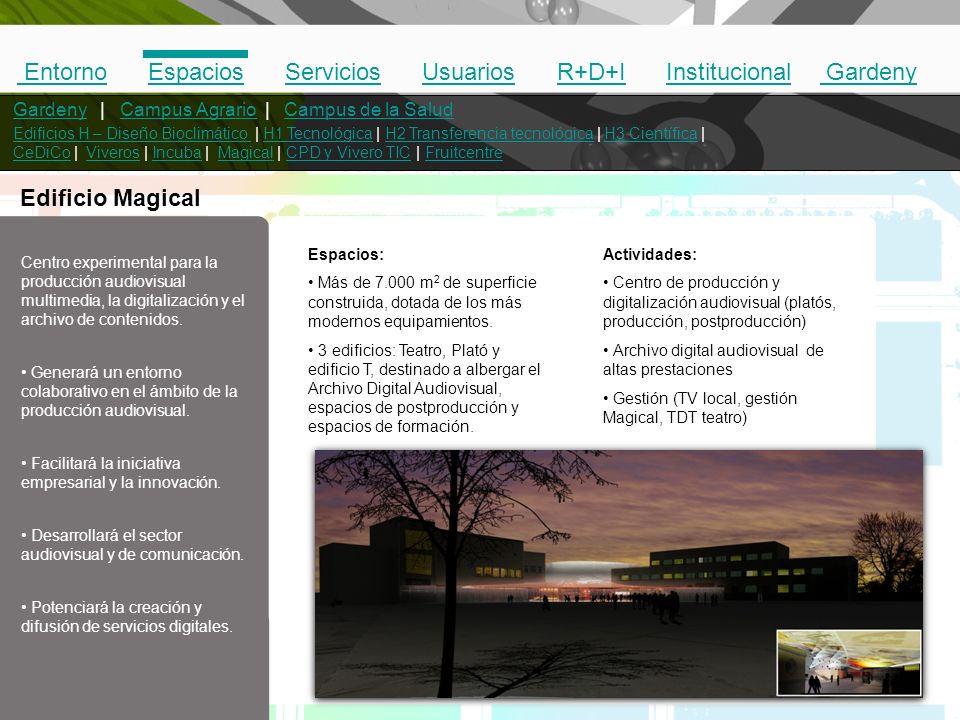The height and width of the screenshot is (720, 960).
Task: Select the '3 edificios: Teatro, Plató' bullet
Action: (x=424, y=388)
